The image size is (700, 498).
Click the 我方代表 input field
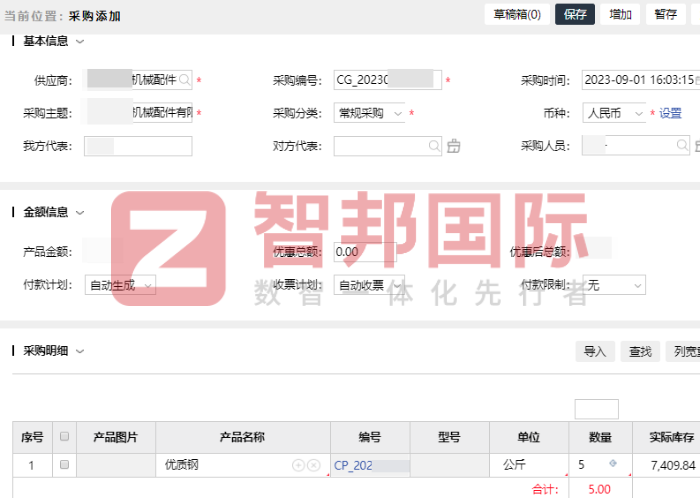(x=138, y=146)
